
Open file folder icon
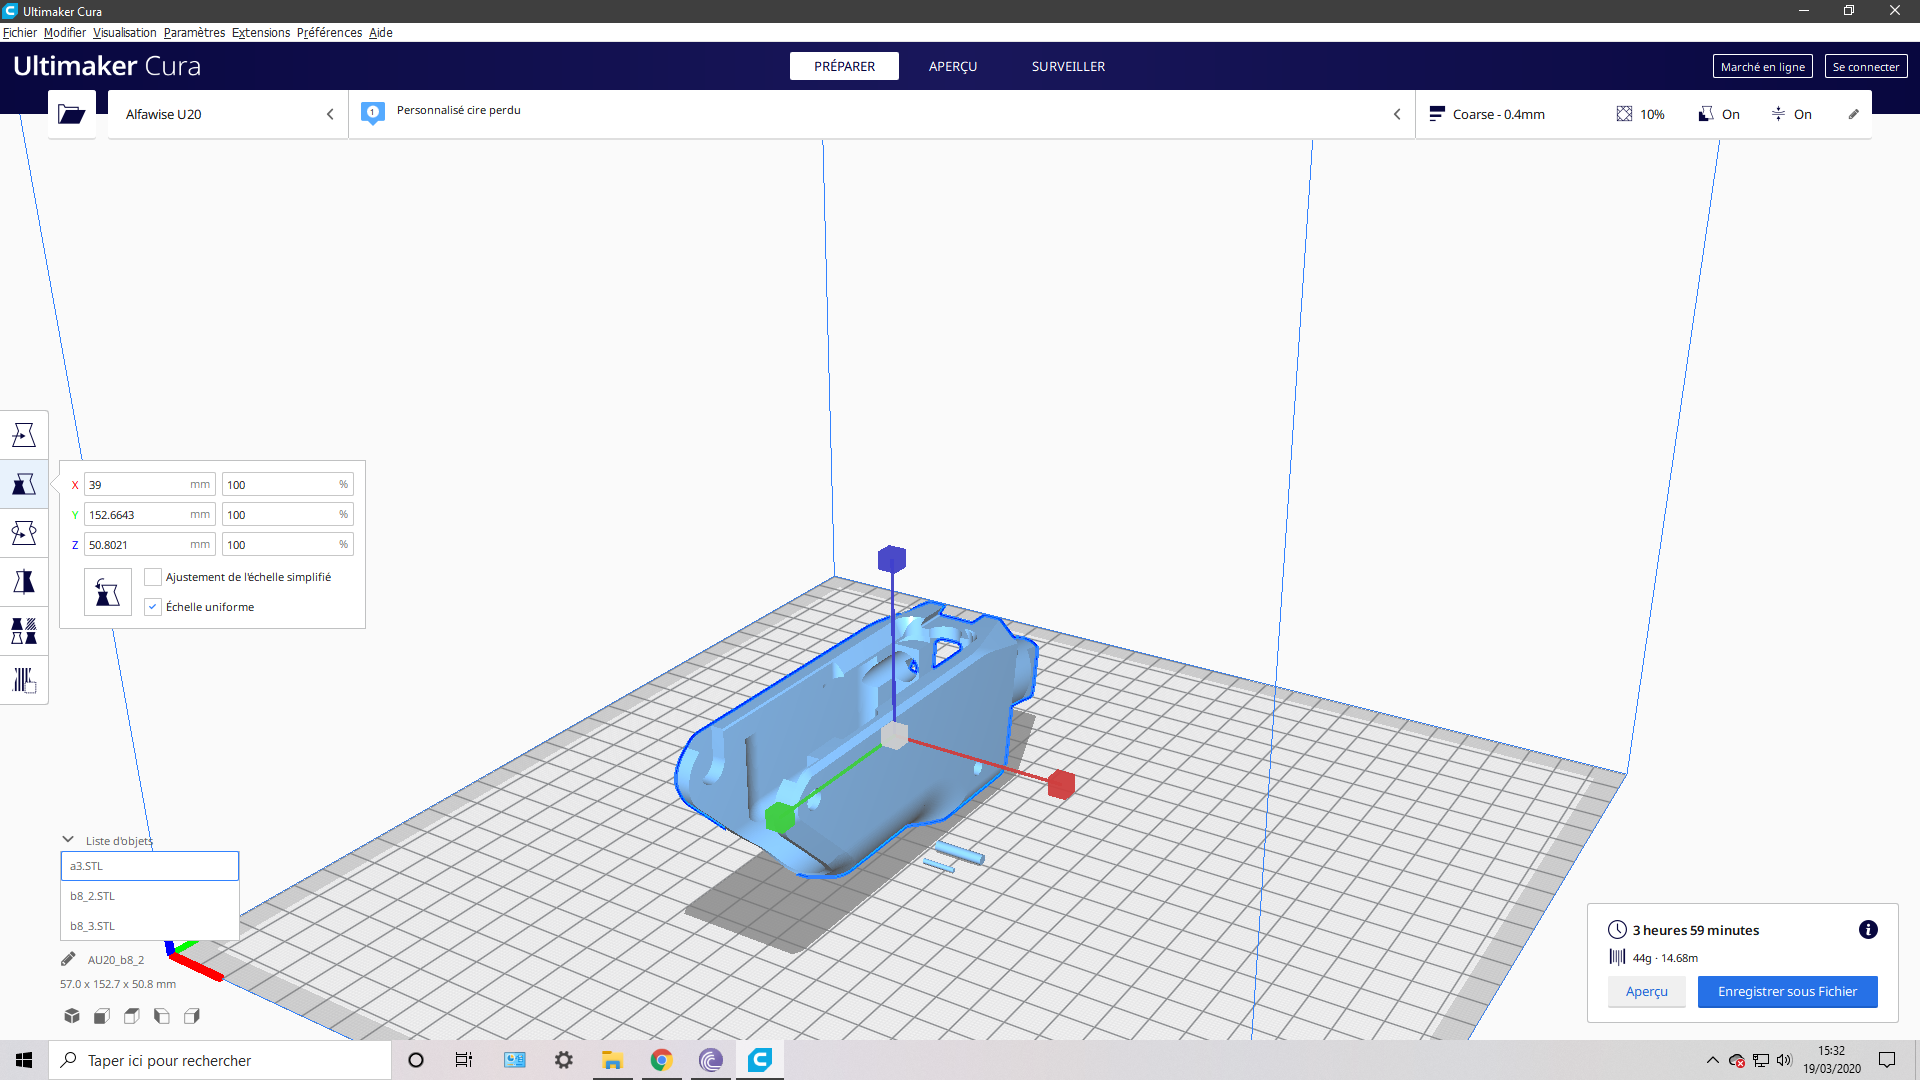click(x=71, y=114)
